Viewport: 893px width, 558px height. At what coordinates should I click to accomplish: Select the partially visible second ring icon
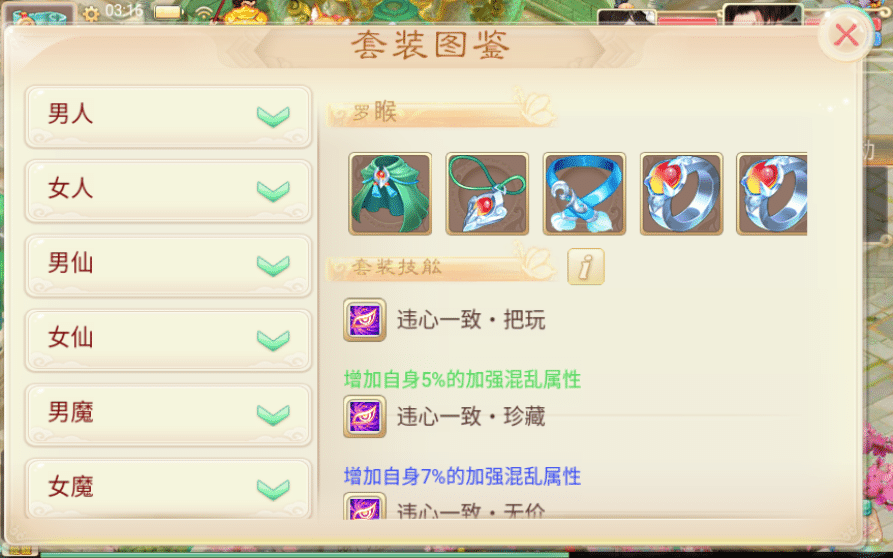pyautogui.click(x=772, y=194)
